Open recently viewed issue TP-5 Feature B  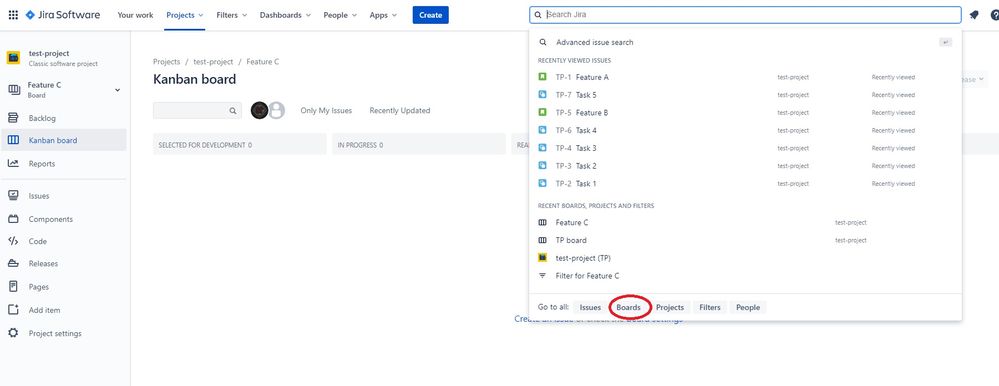coord(745,113)
